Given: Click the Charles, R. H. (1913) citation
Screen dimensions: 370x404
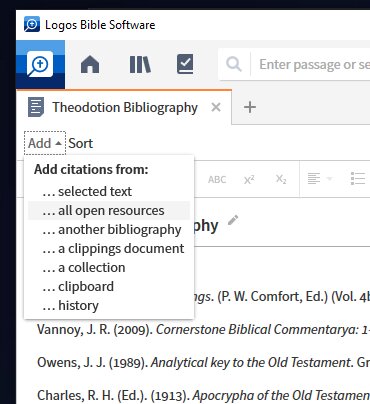Looking at the screenshot, I should [203, 395].
